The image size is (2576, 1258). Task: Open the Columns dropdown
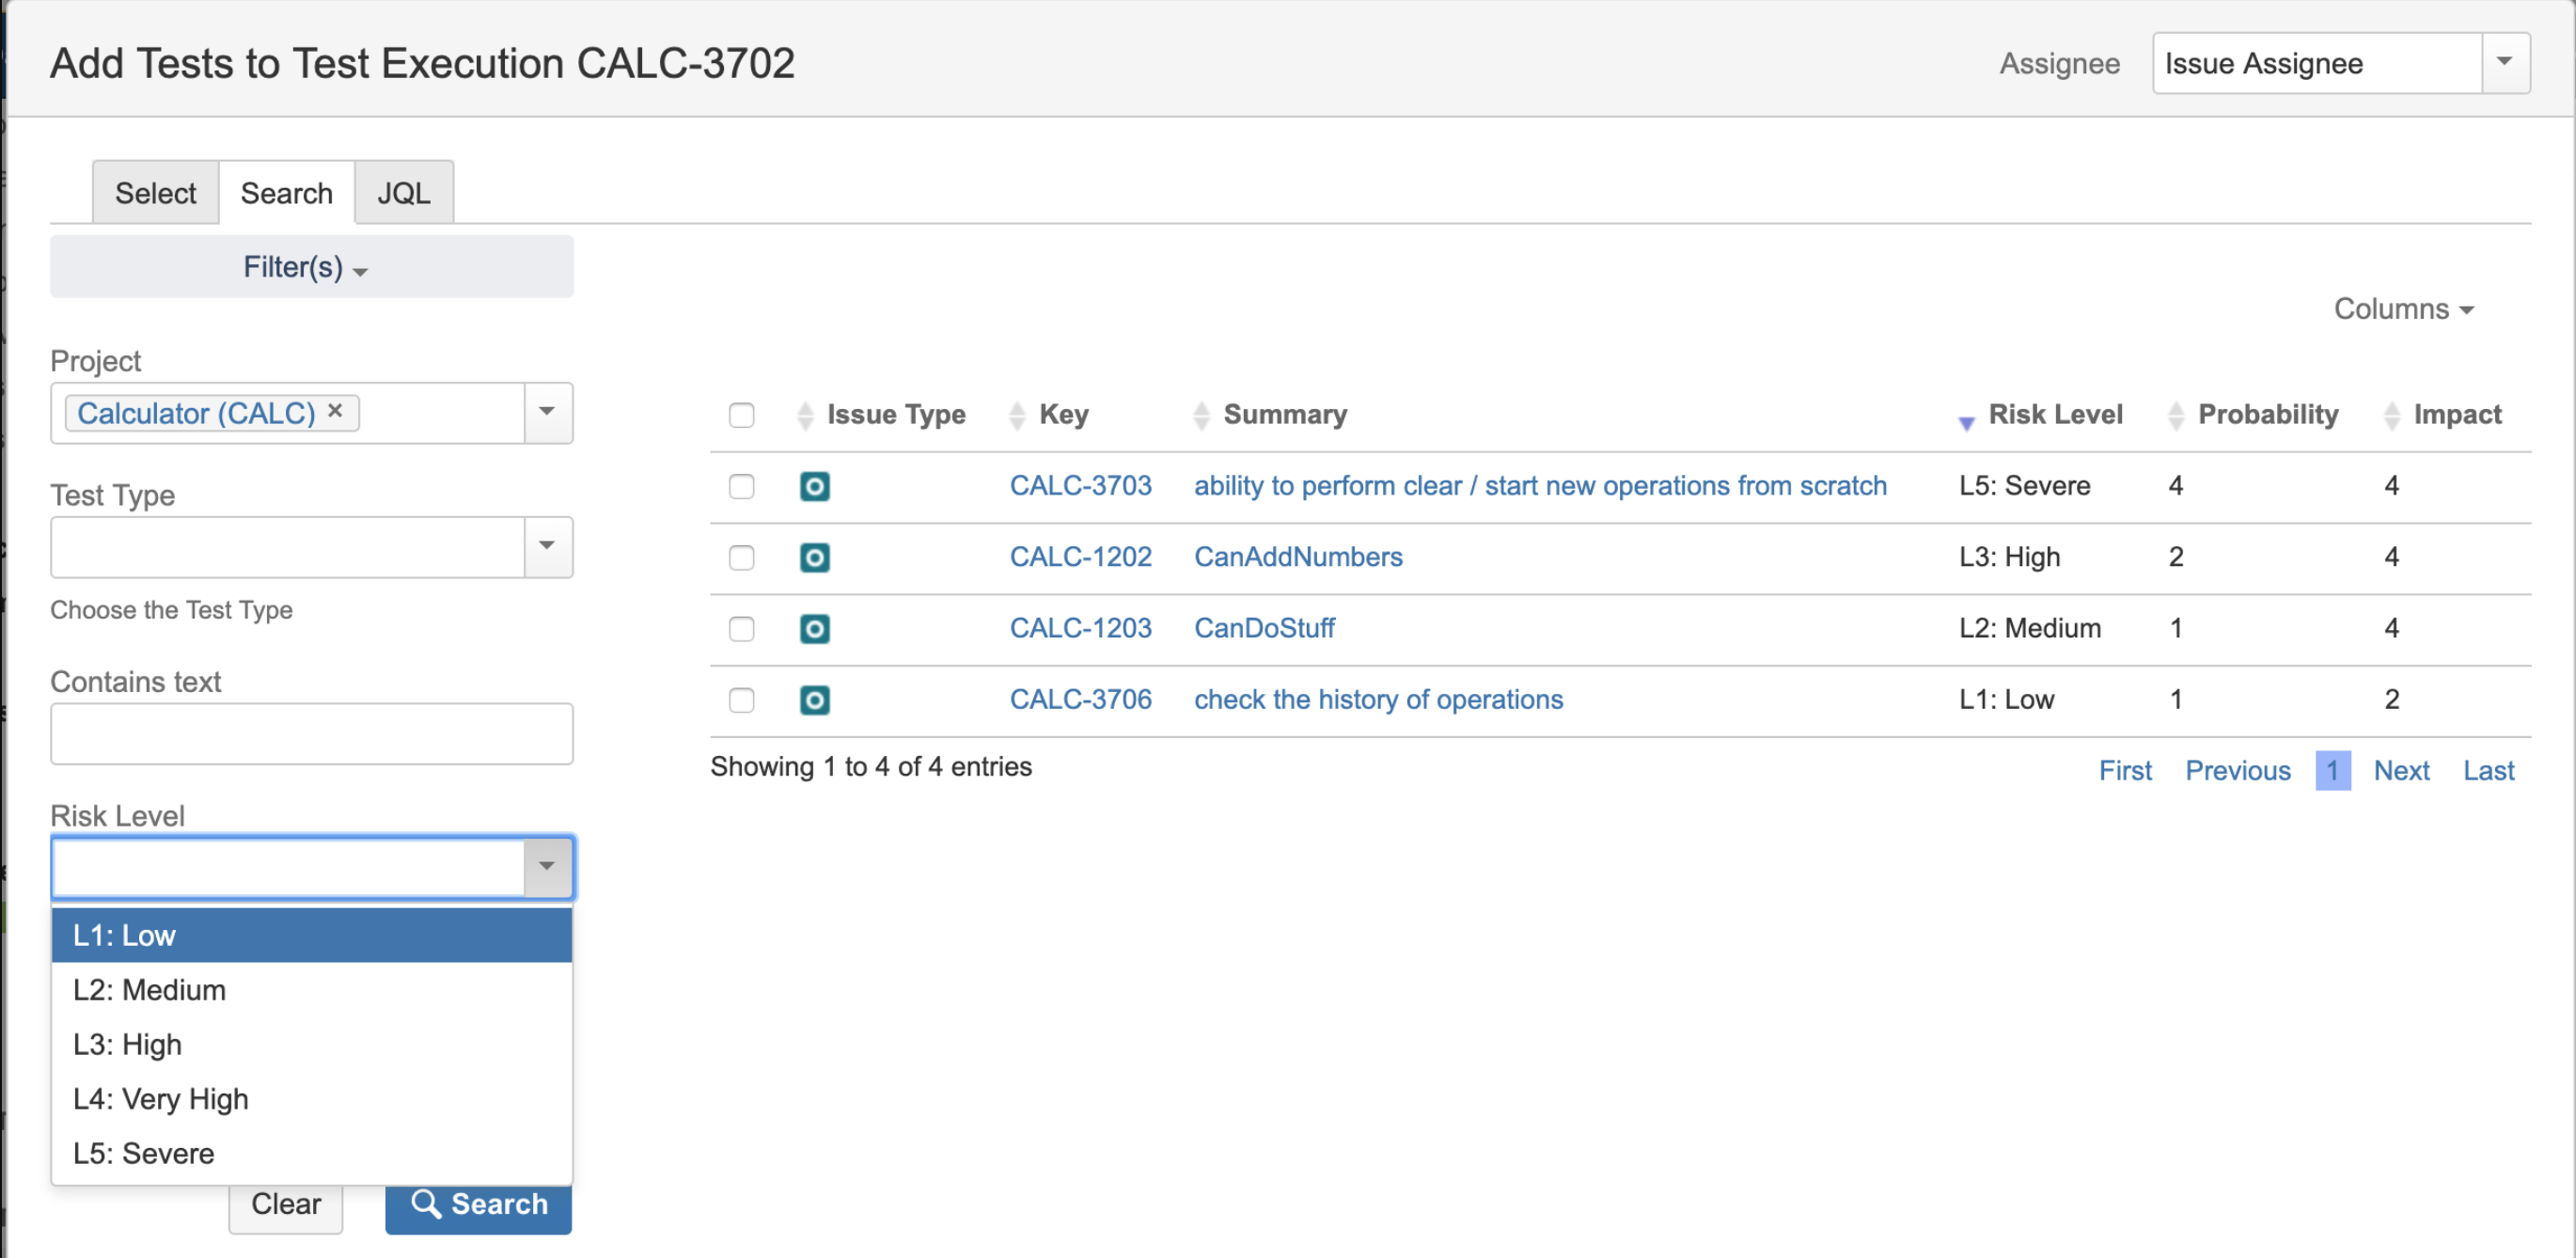click(2403, 309)
